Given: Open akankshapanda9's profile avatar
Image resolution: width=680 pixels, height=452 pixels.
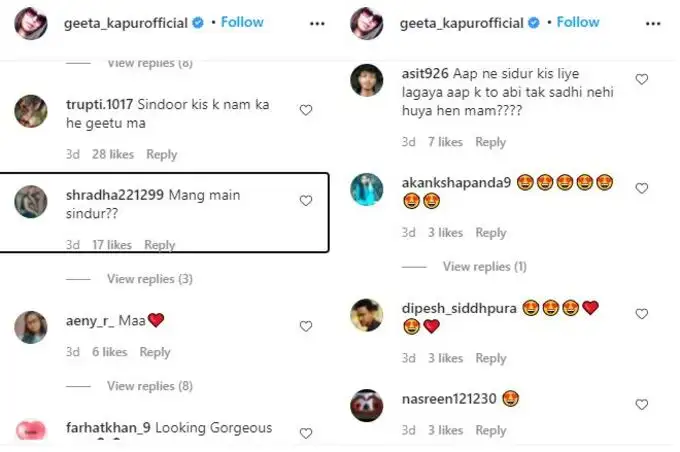Looking at the screenshot, I should 368,189.
